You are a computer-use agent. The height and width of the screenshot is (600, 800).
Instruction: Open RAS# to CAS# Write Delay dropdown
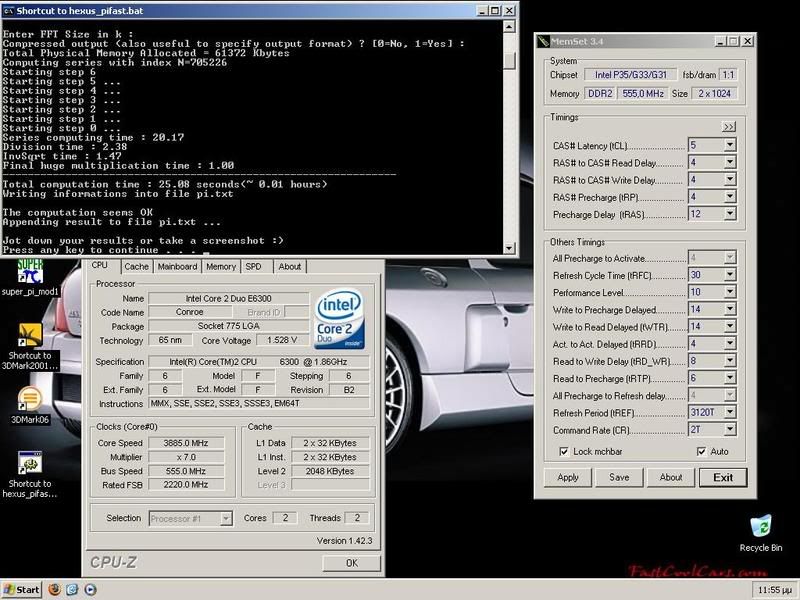pyautogui.click(x=730, y=180)
